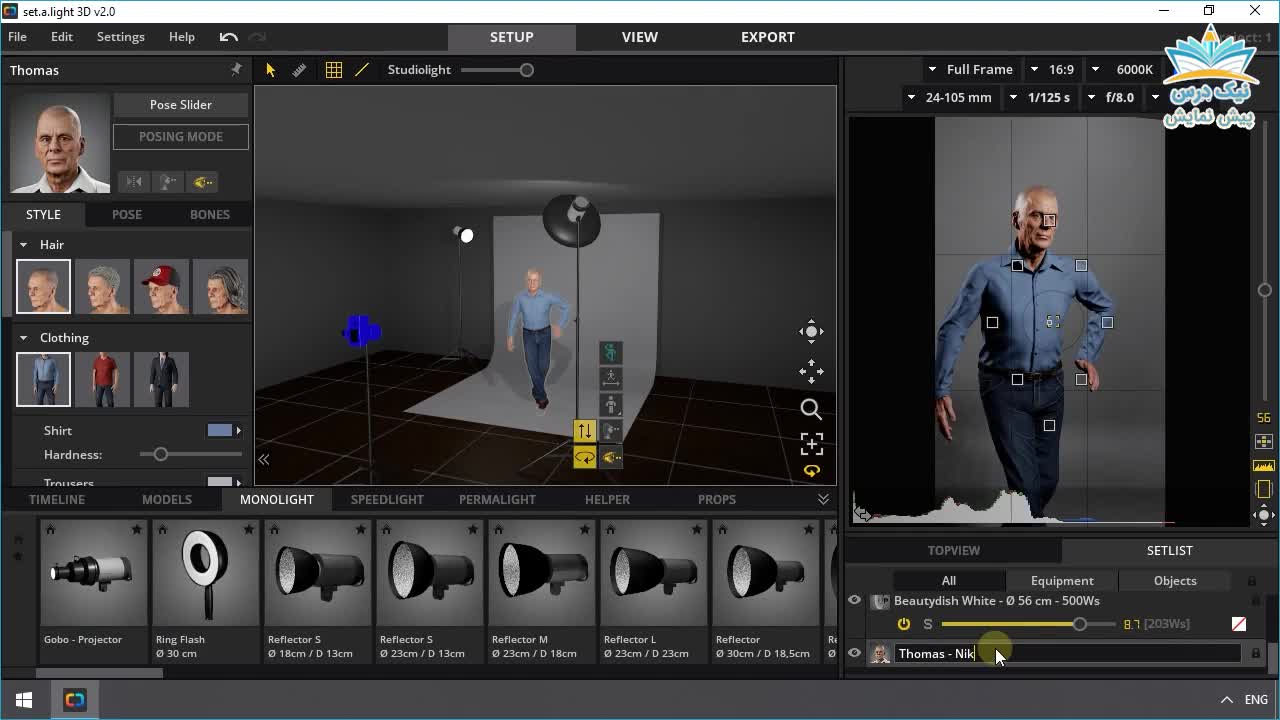Image resolution: width=1280 pixels, height=720 pixels.
Task: Switch to the SPEEDLIGHT tab
Action: pos(387,499)
